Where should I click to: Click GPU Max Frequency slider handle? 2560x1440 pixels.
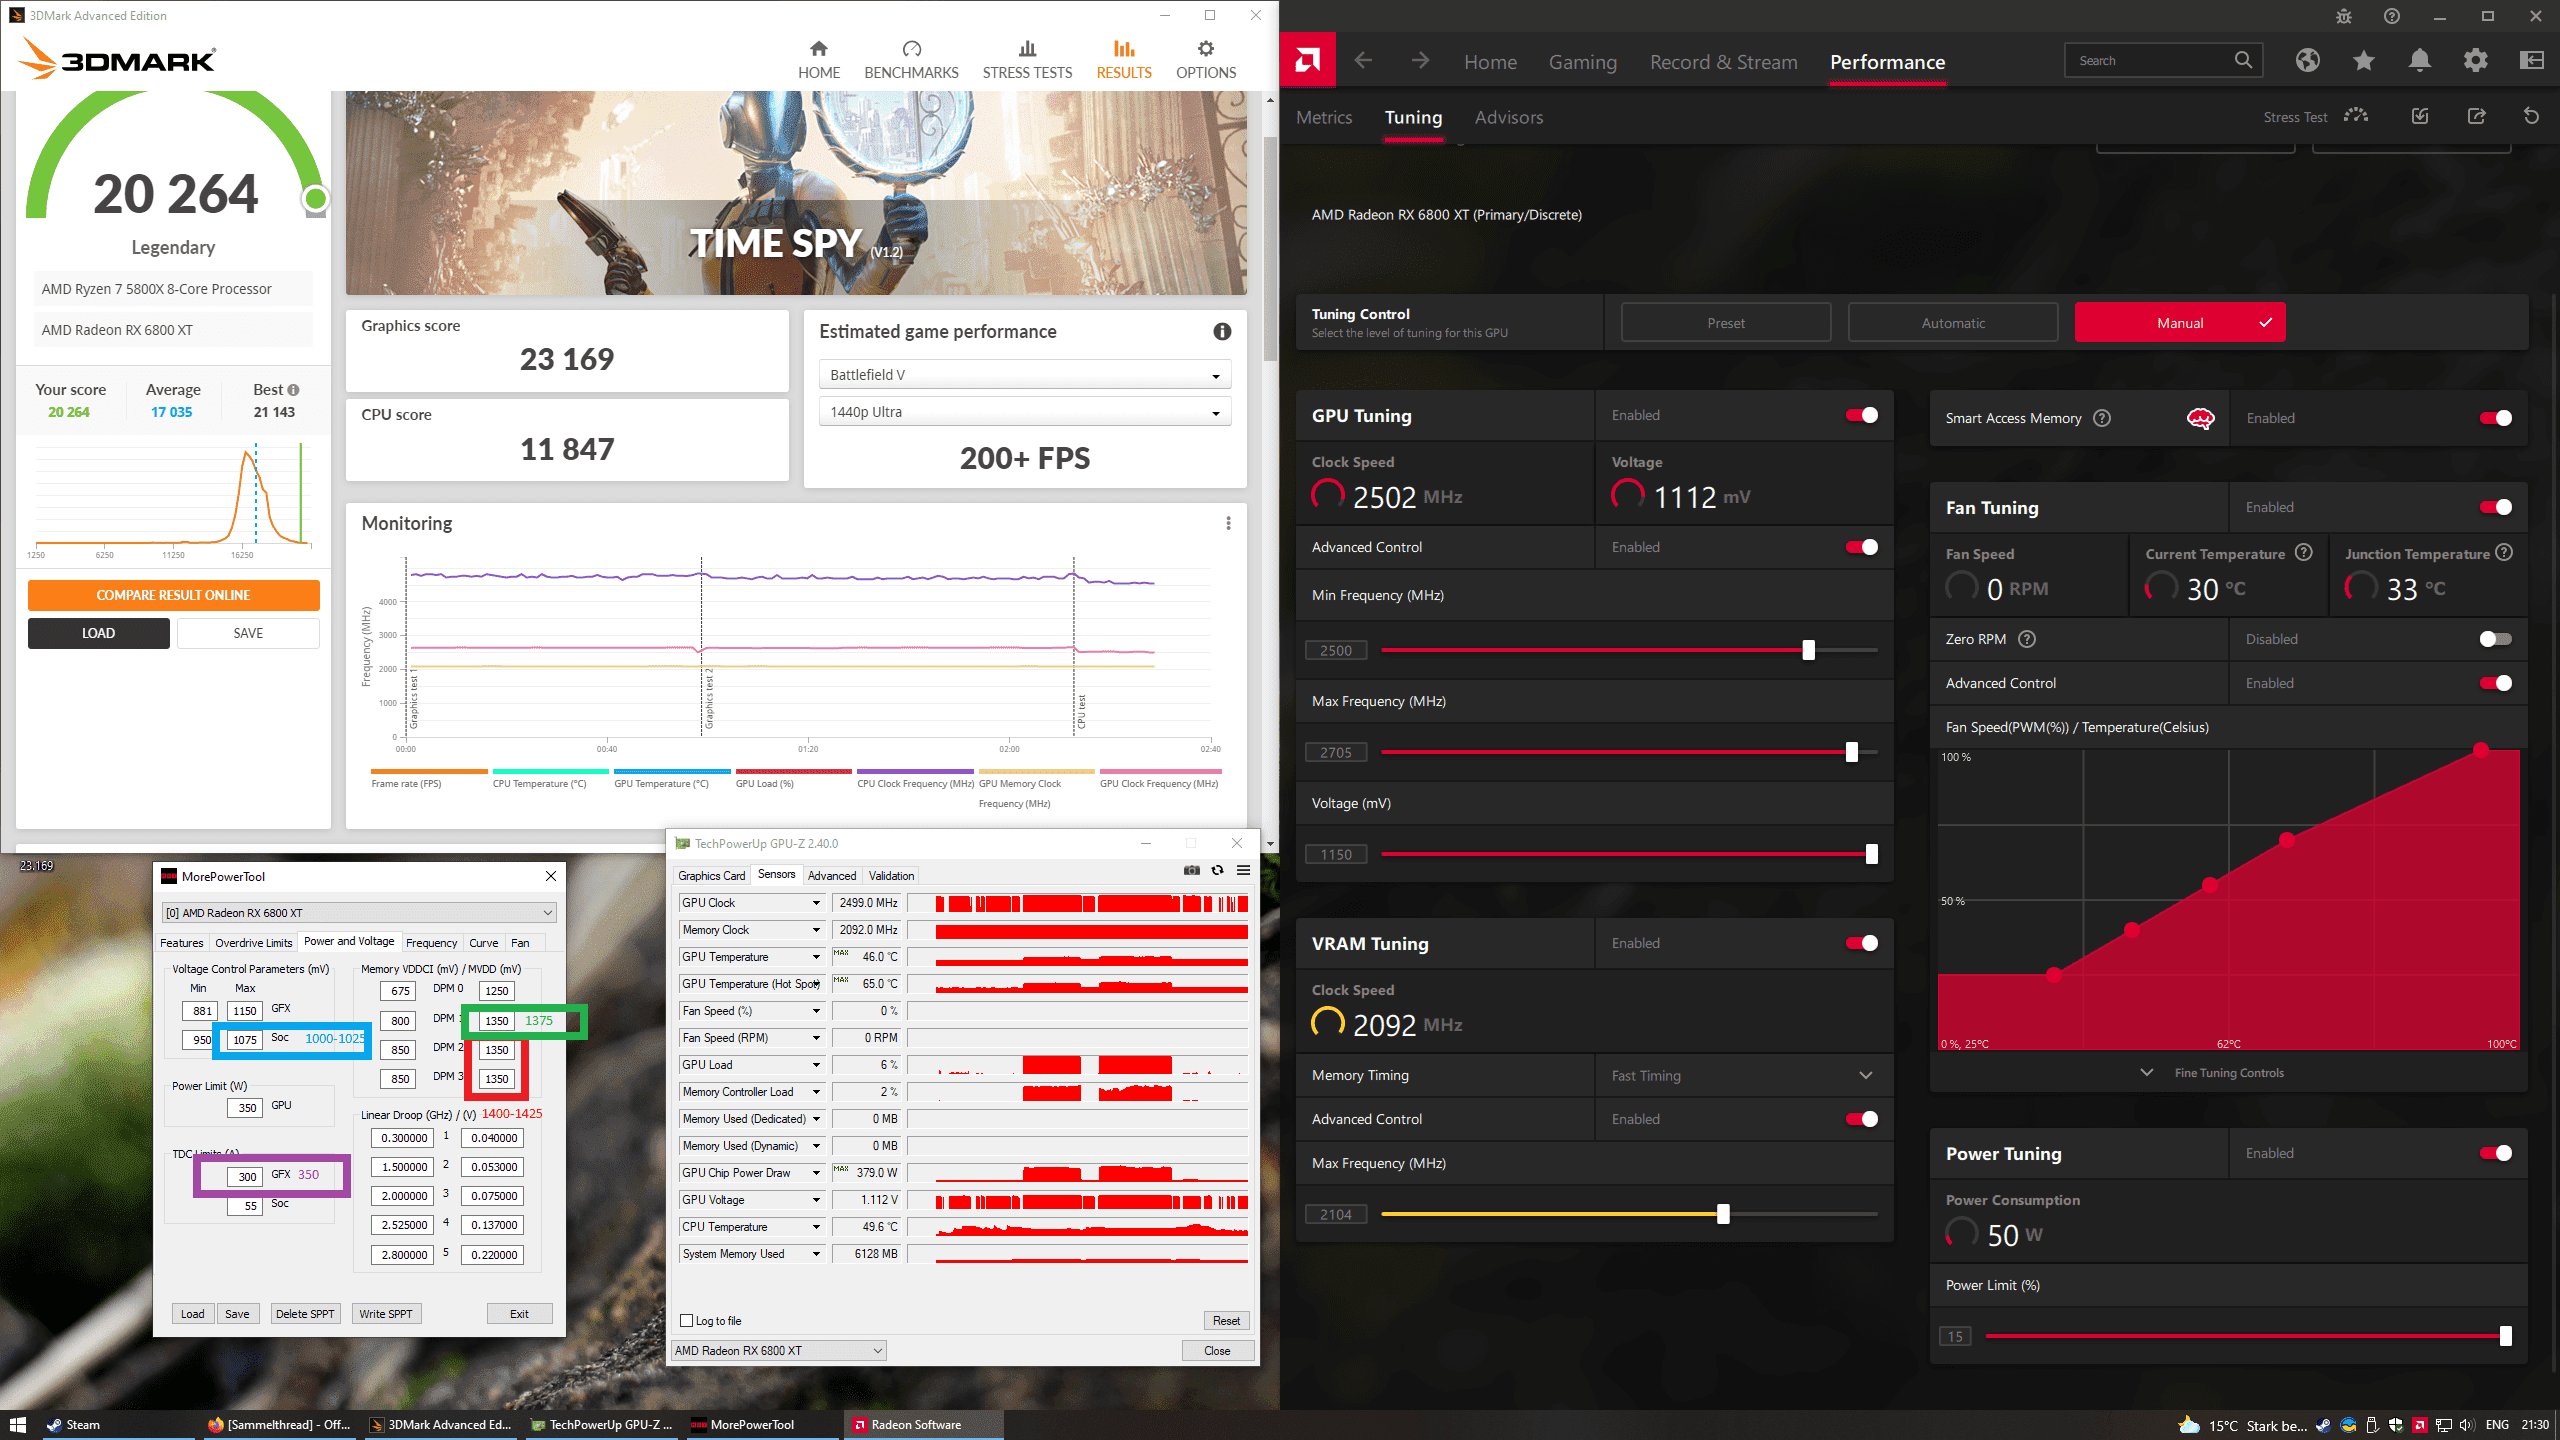(x=1851, y=752)
